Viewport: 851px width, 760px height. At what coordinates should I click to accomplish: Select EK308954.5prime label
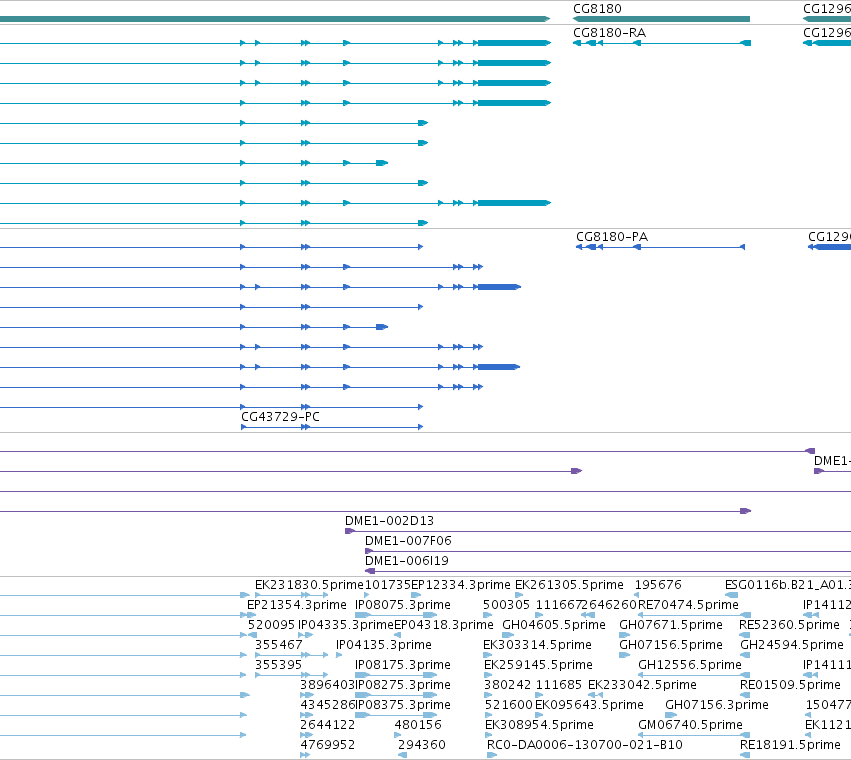pos(539,725)
